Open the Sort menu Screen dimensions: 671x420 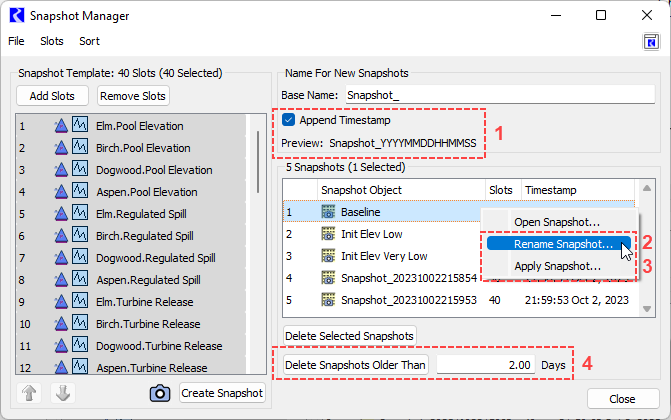click(x=89, y=41)
